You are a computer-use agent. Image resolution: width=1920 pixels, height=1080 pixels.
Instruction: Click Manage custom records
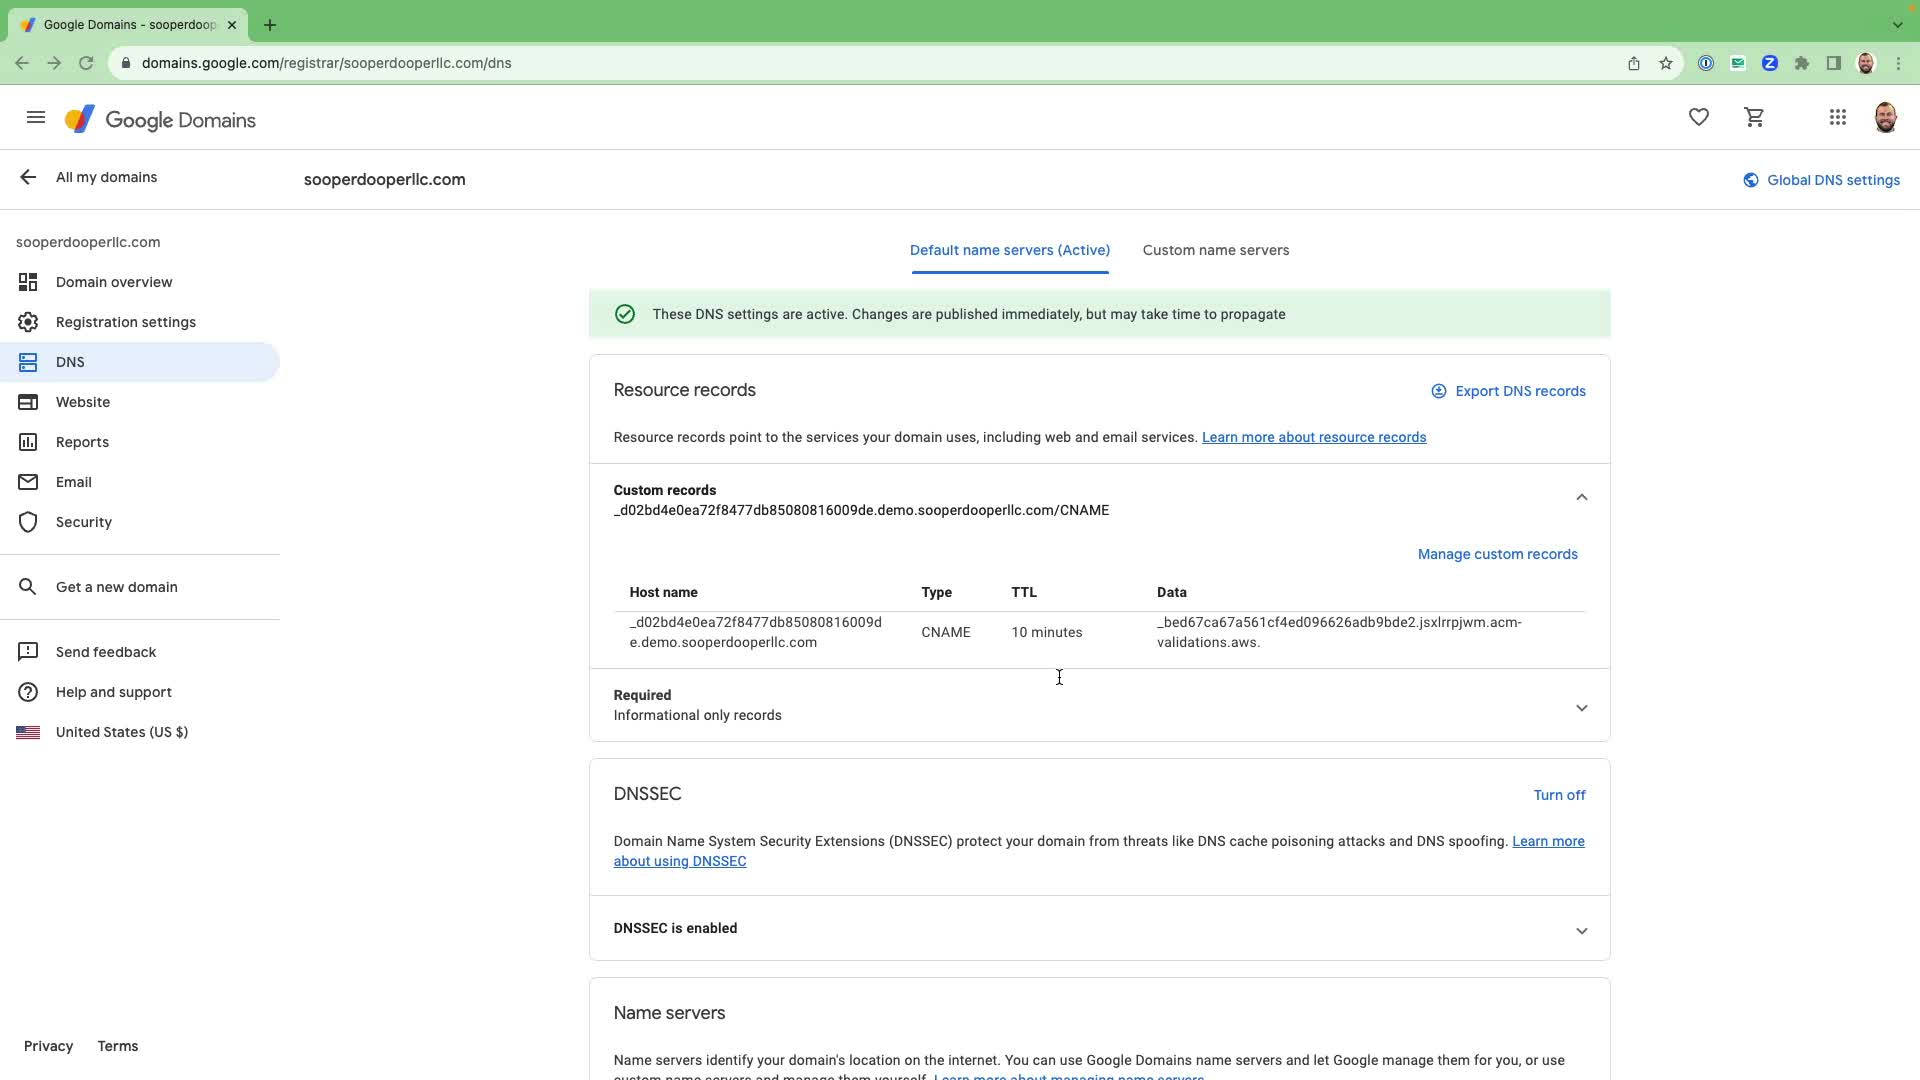tap(1497, 554)
